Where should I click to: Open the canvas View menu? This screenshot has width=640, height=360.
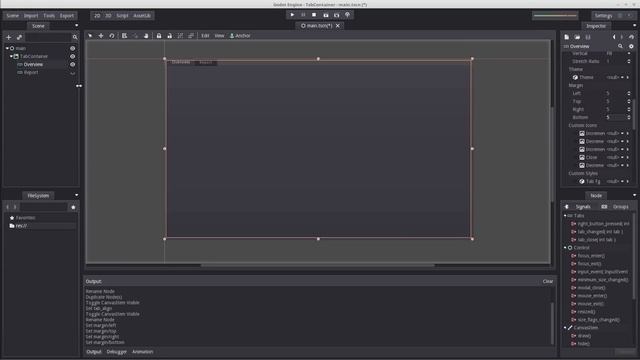pyautogui.click(x=219, y=36)
